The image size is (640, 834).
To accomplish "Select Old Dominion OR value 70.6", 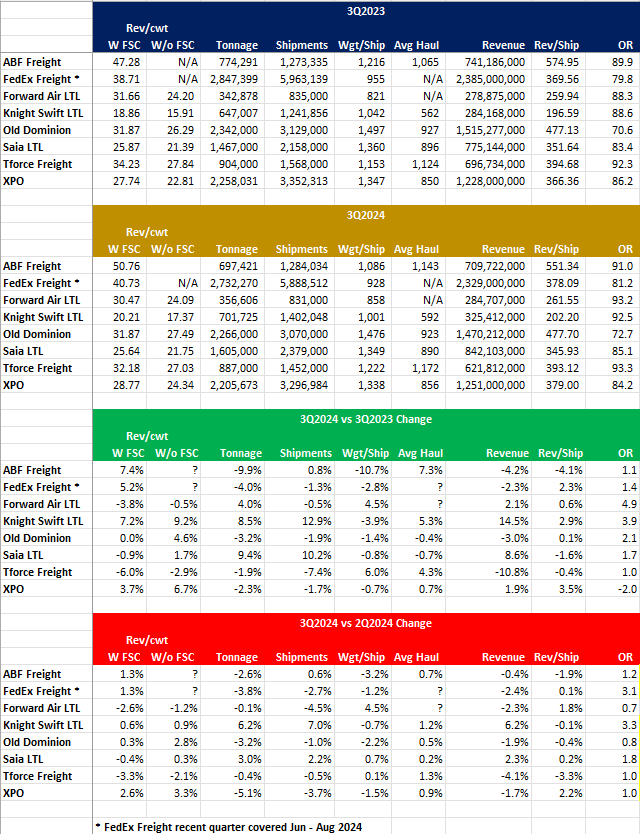I will point(622,130).
